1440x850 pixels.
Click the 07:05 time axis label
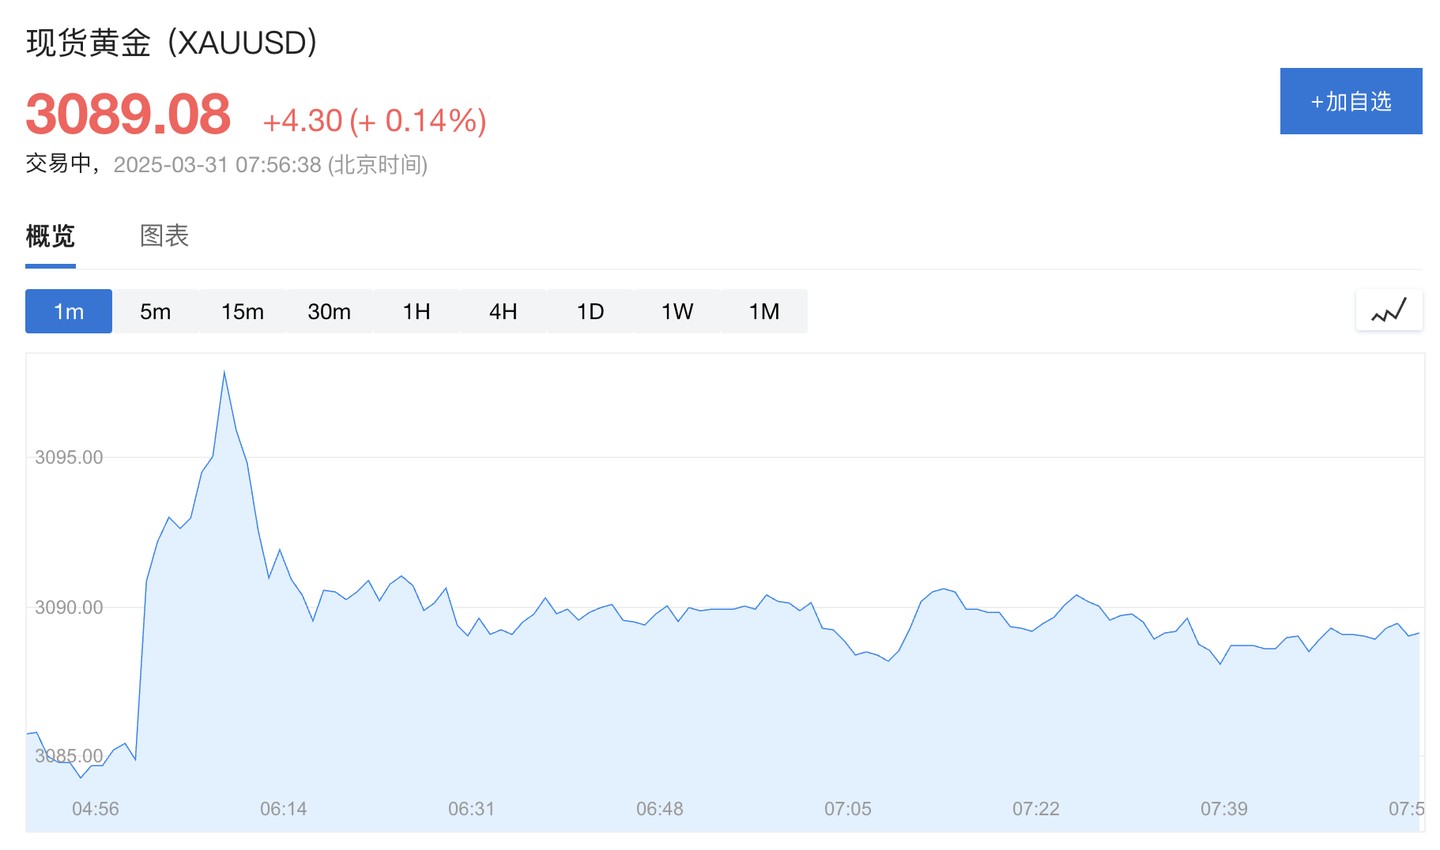pyautogui.click(x=847, y=808)
